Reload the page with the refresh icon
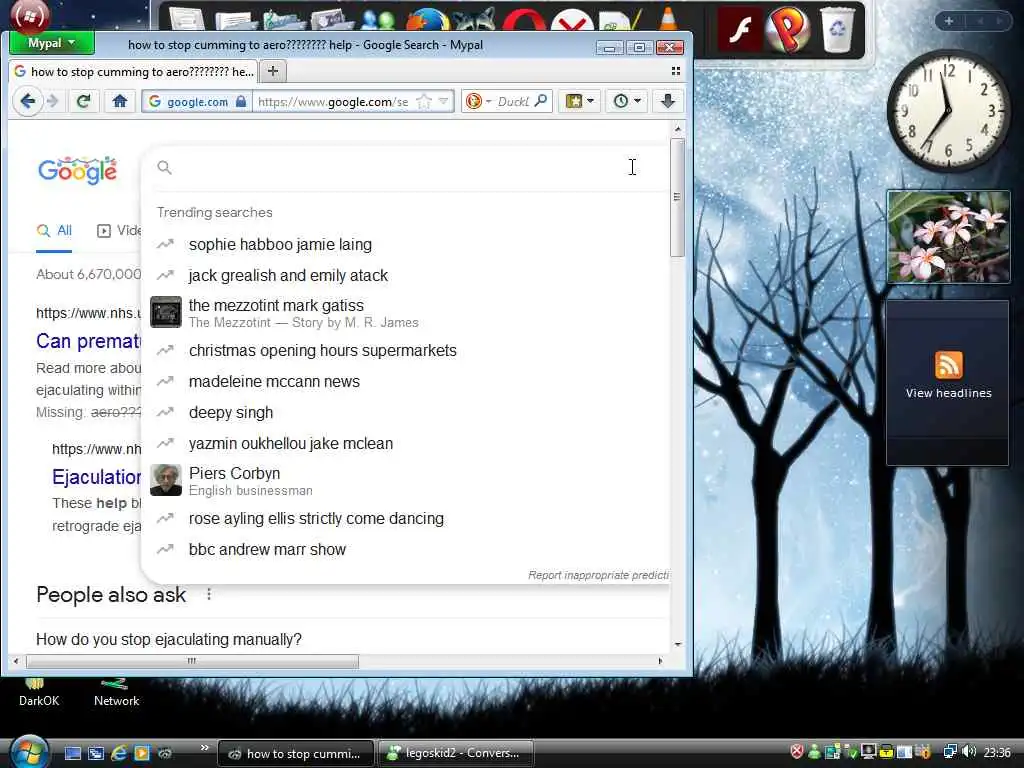Image resolution: width=1024 pixels, height=768 pixels. 84,101
